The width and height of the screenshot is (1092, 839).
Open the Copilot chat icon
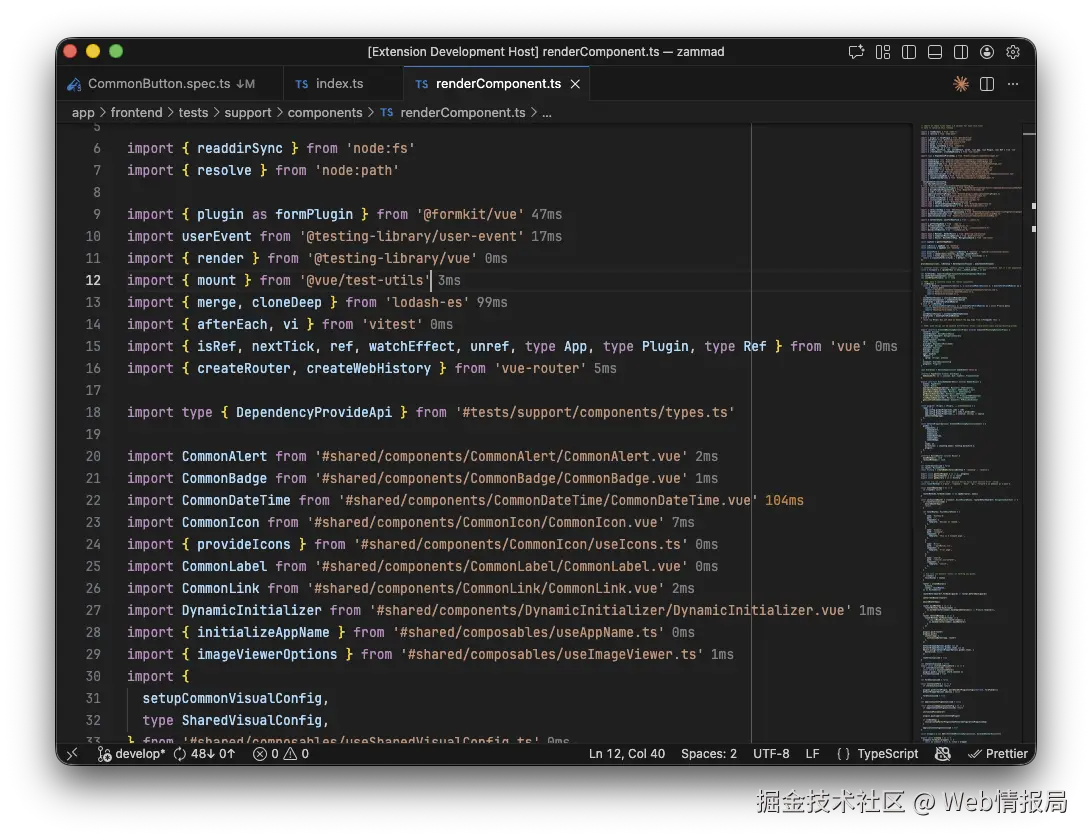(x=856, y=51)
